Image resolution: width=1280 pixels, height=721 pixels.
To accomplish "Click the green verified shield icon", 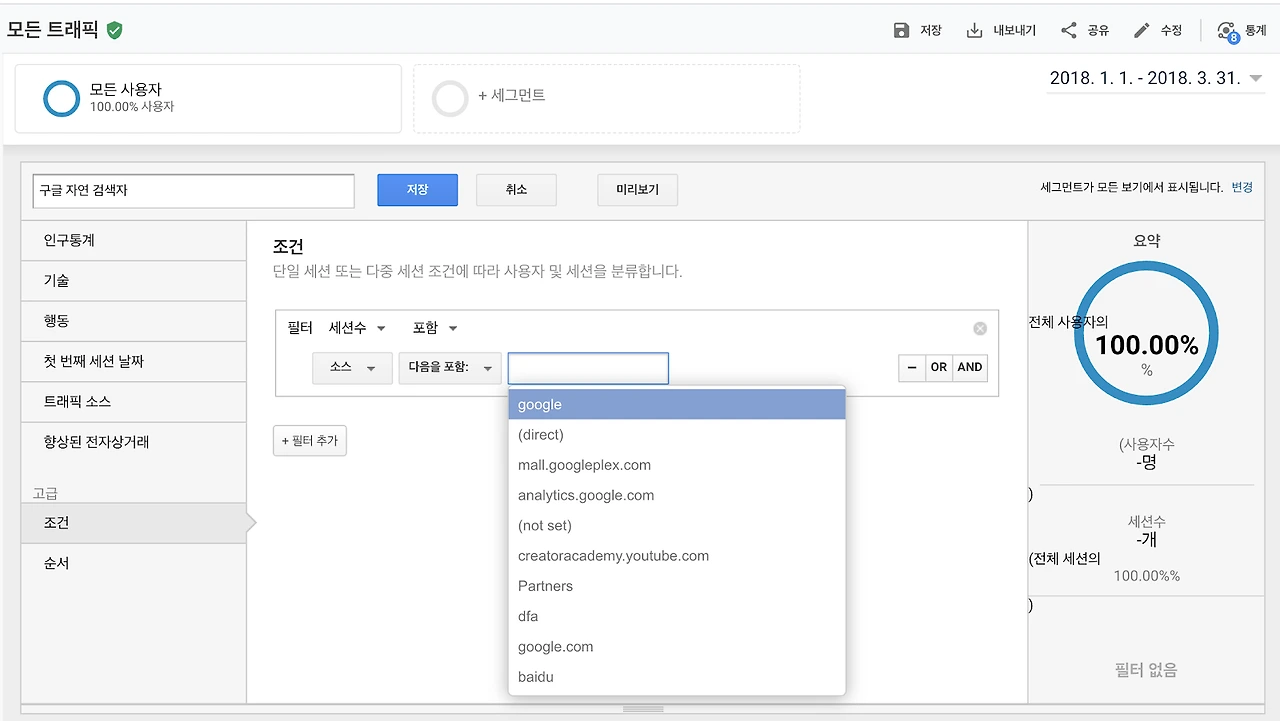I will [115, 31].
